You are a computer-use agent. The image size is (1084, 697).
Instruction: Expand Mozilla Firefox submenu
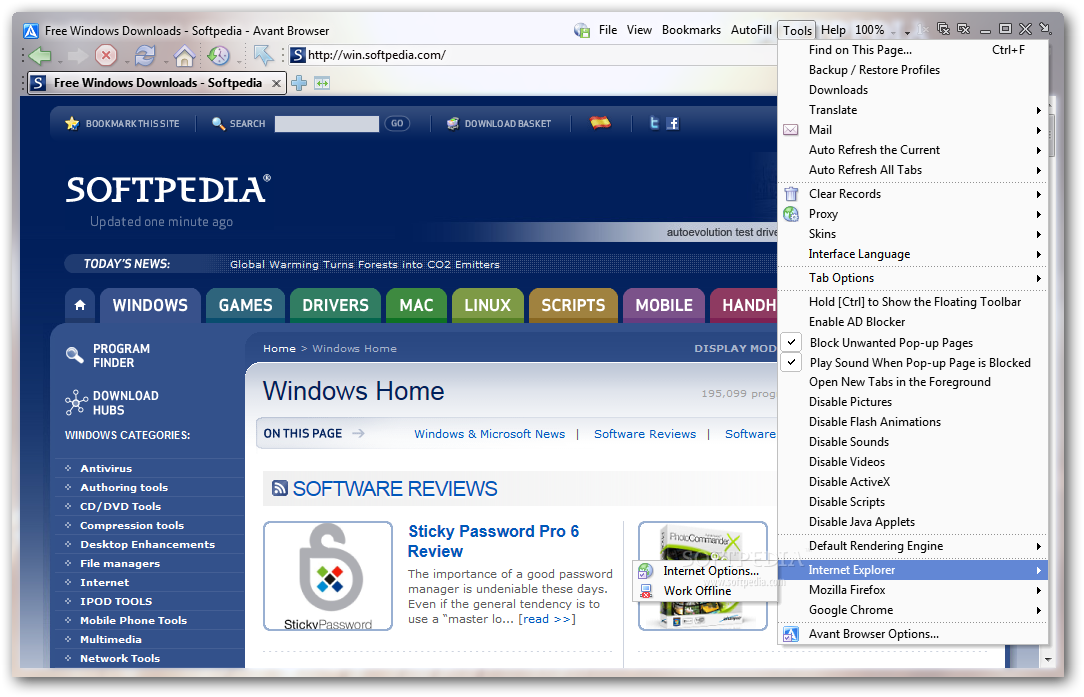point(913,591)
